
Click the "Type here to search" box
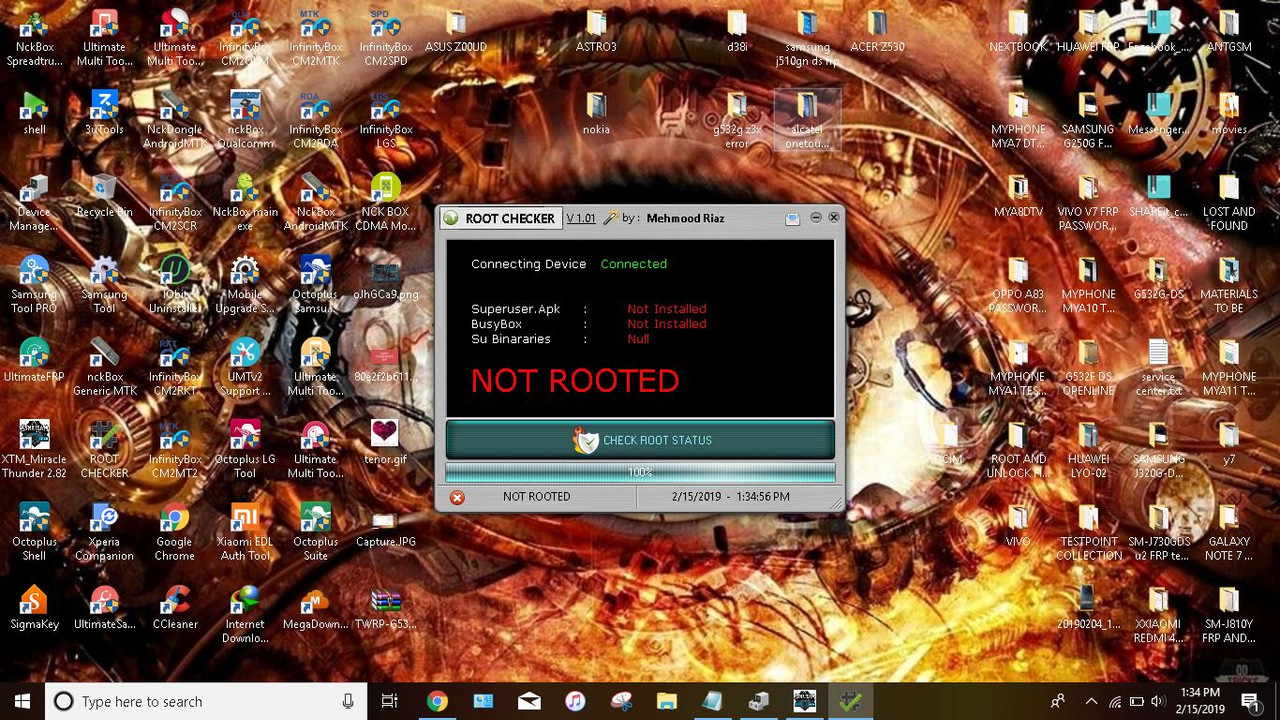click(205, 702)
